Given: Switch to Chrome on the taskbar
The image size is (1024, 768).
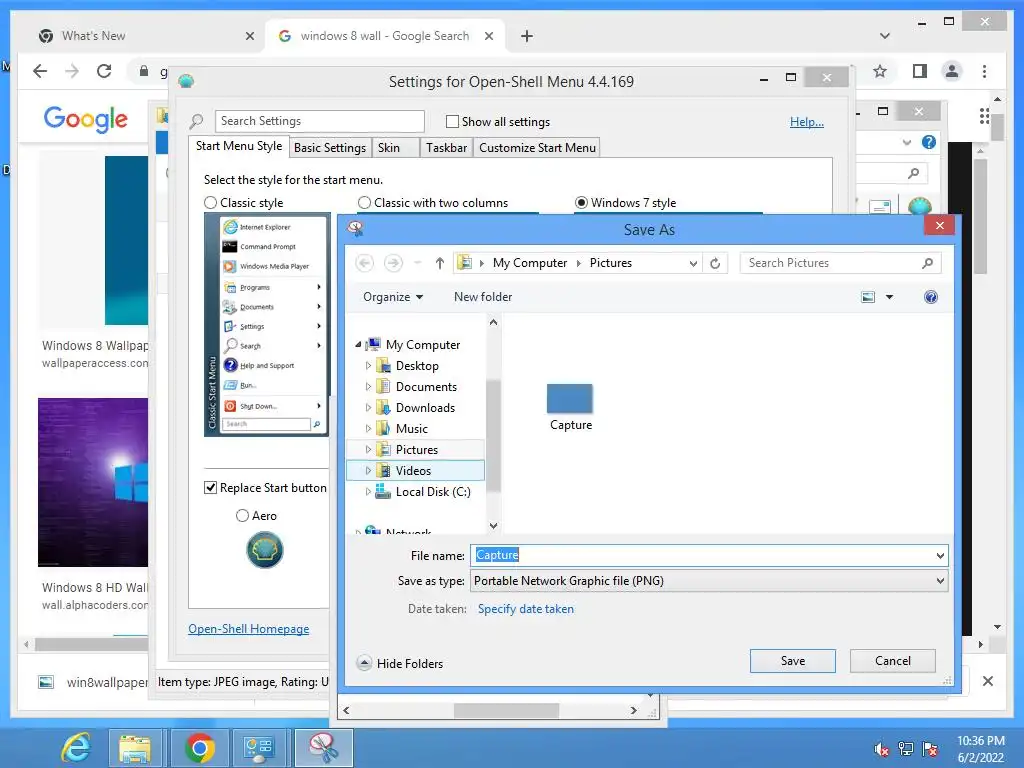Looking at the screenshot, I should pos(199,748).
